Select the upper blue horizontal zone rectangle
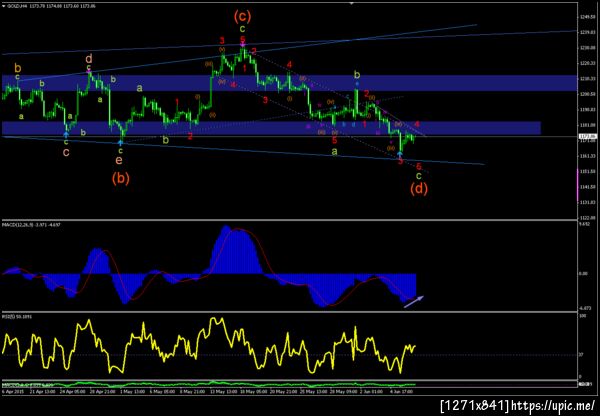Screen dimensions: 600x416 [290, 83]
